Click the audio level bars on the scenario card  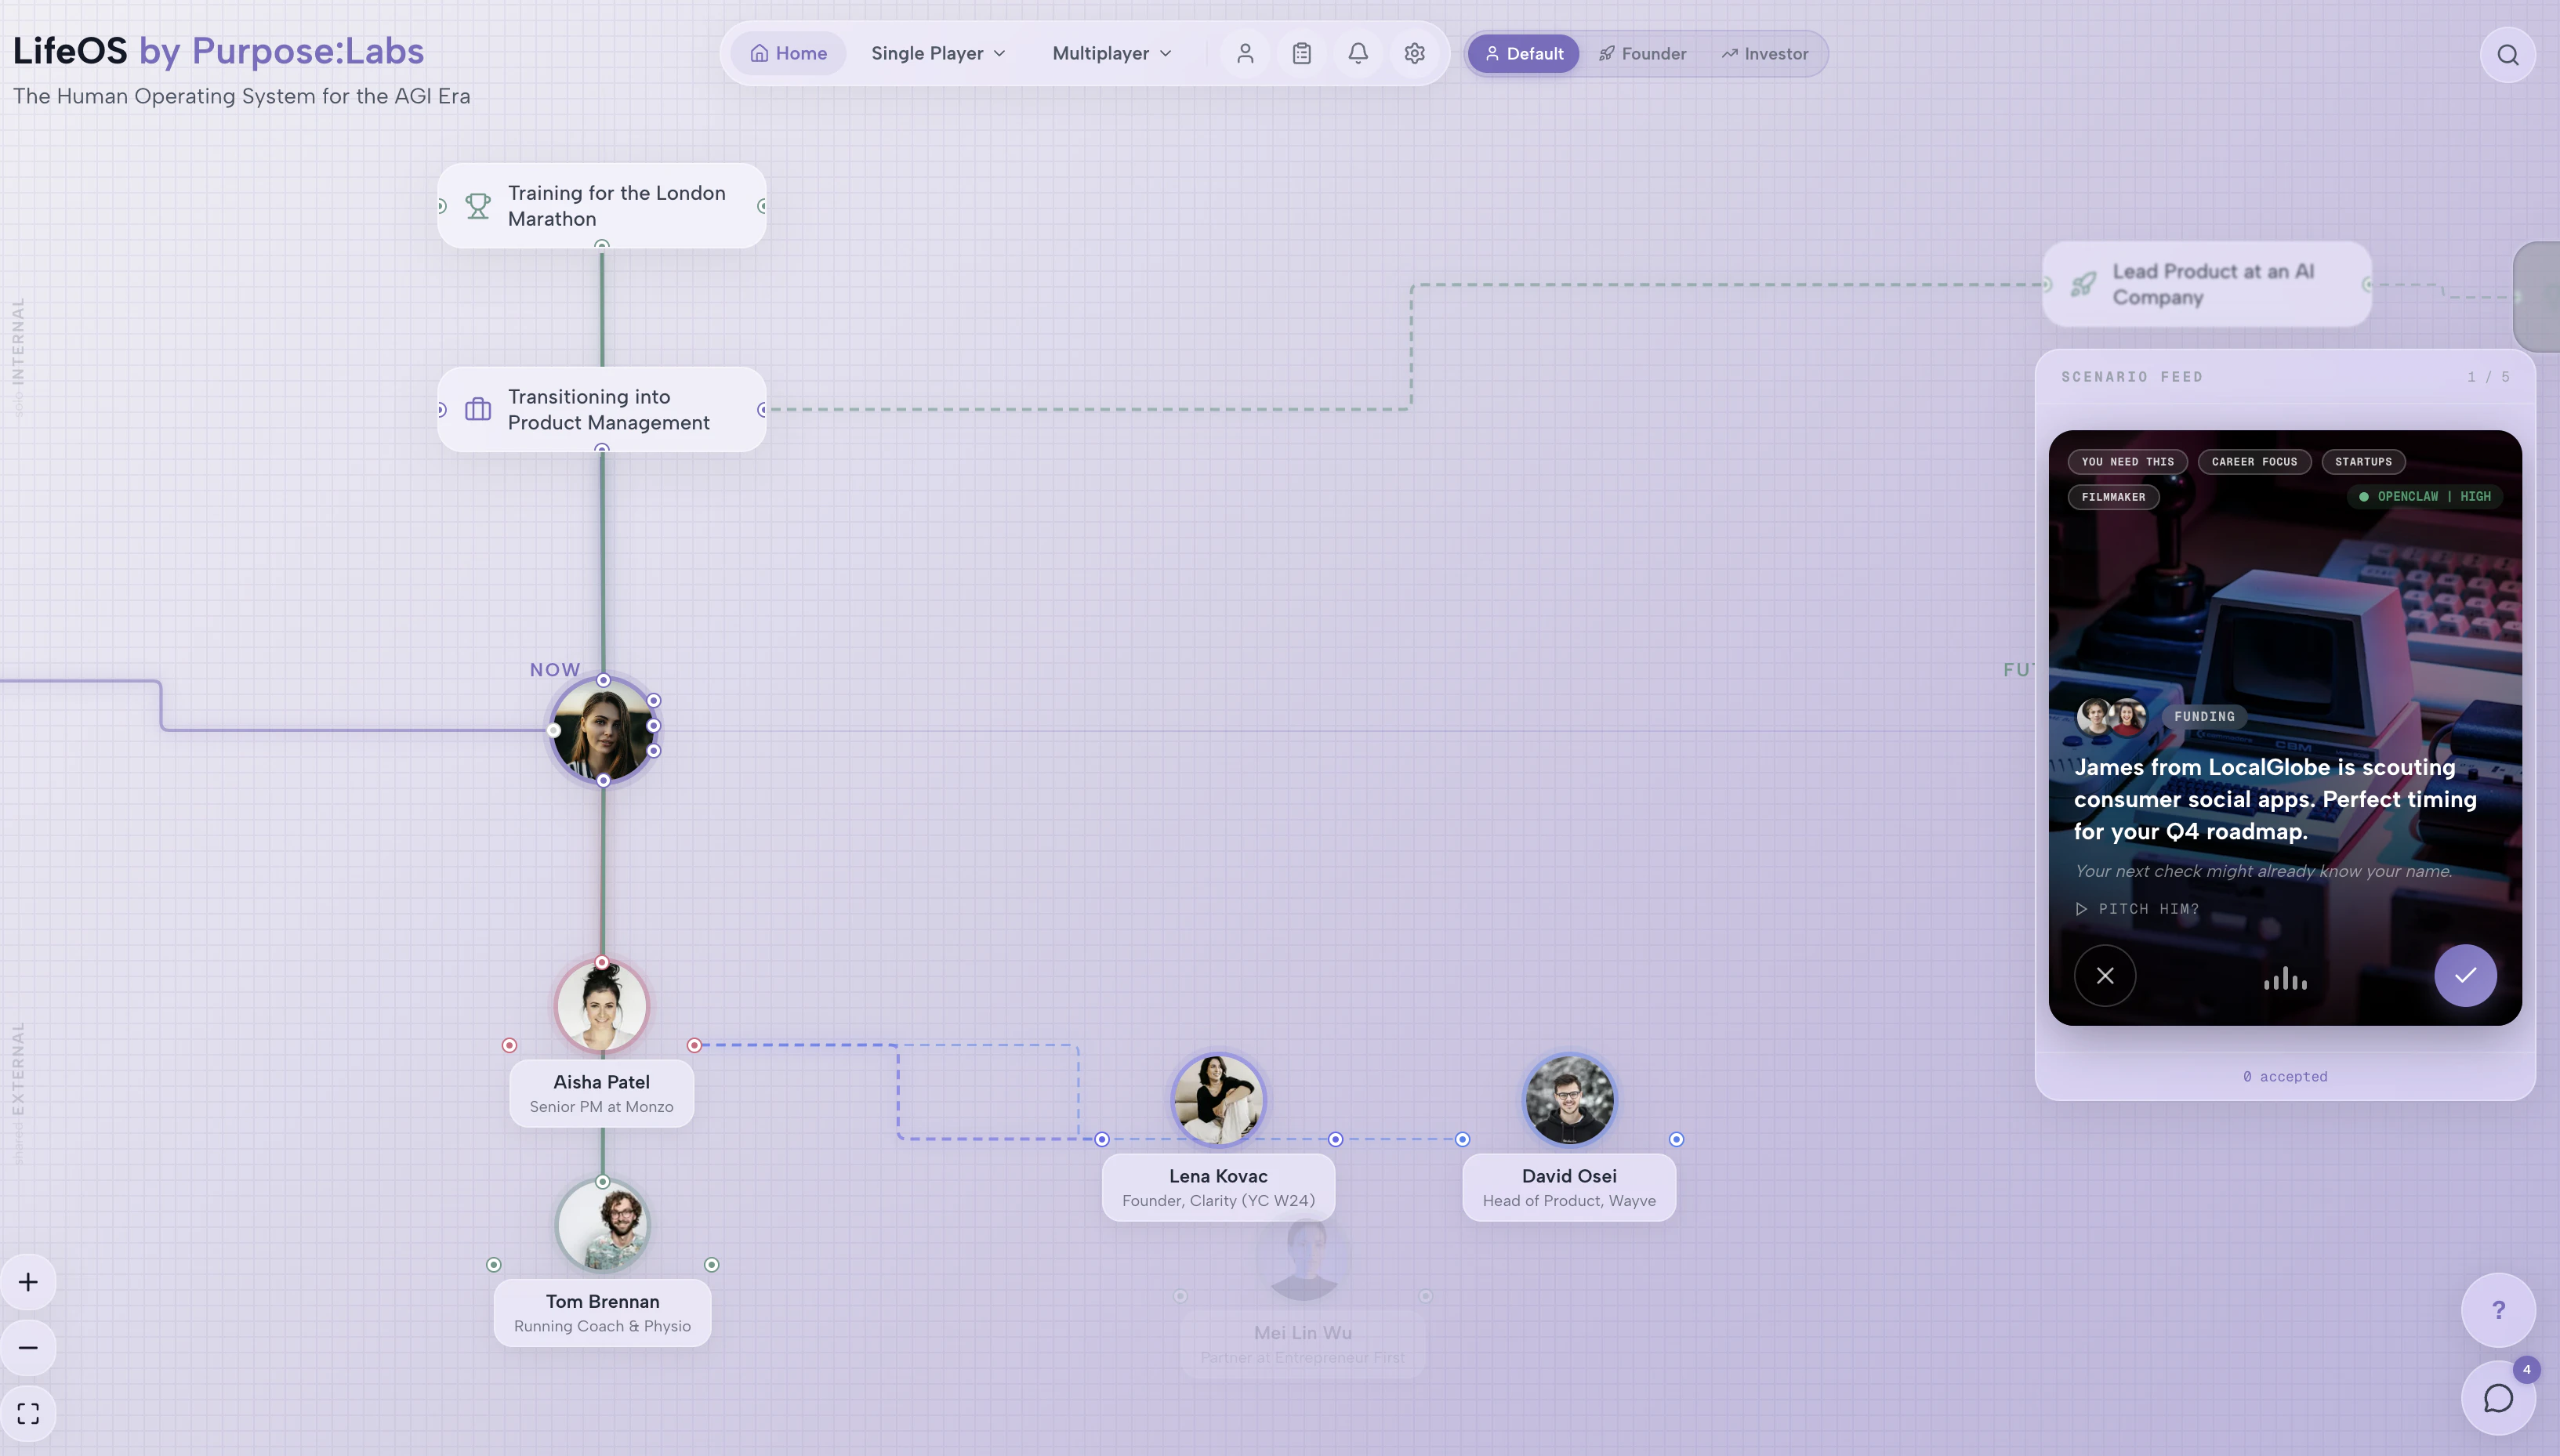tap(2285, 979)
